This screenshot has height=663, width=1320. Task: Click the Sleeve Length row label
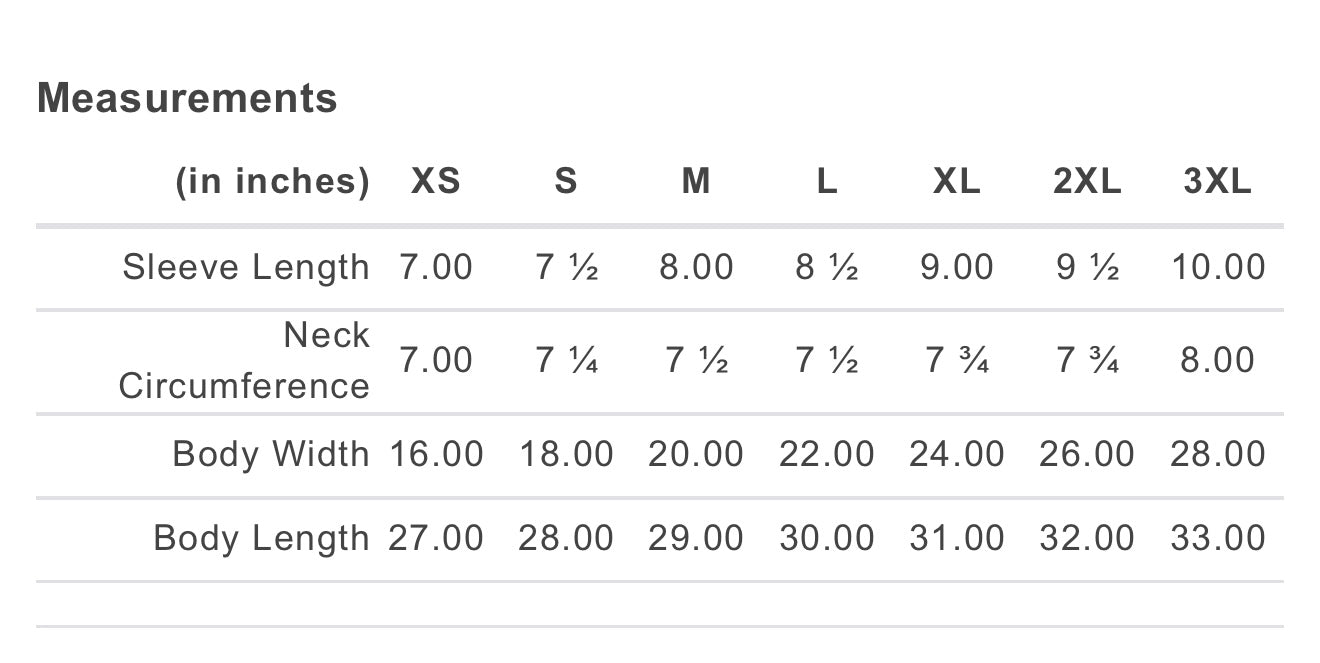coord(246,267)
